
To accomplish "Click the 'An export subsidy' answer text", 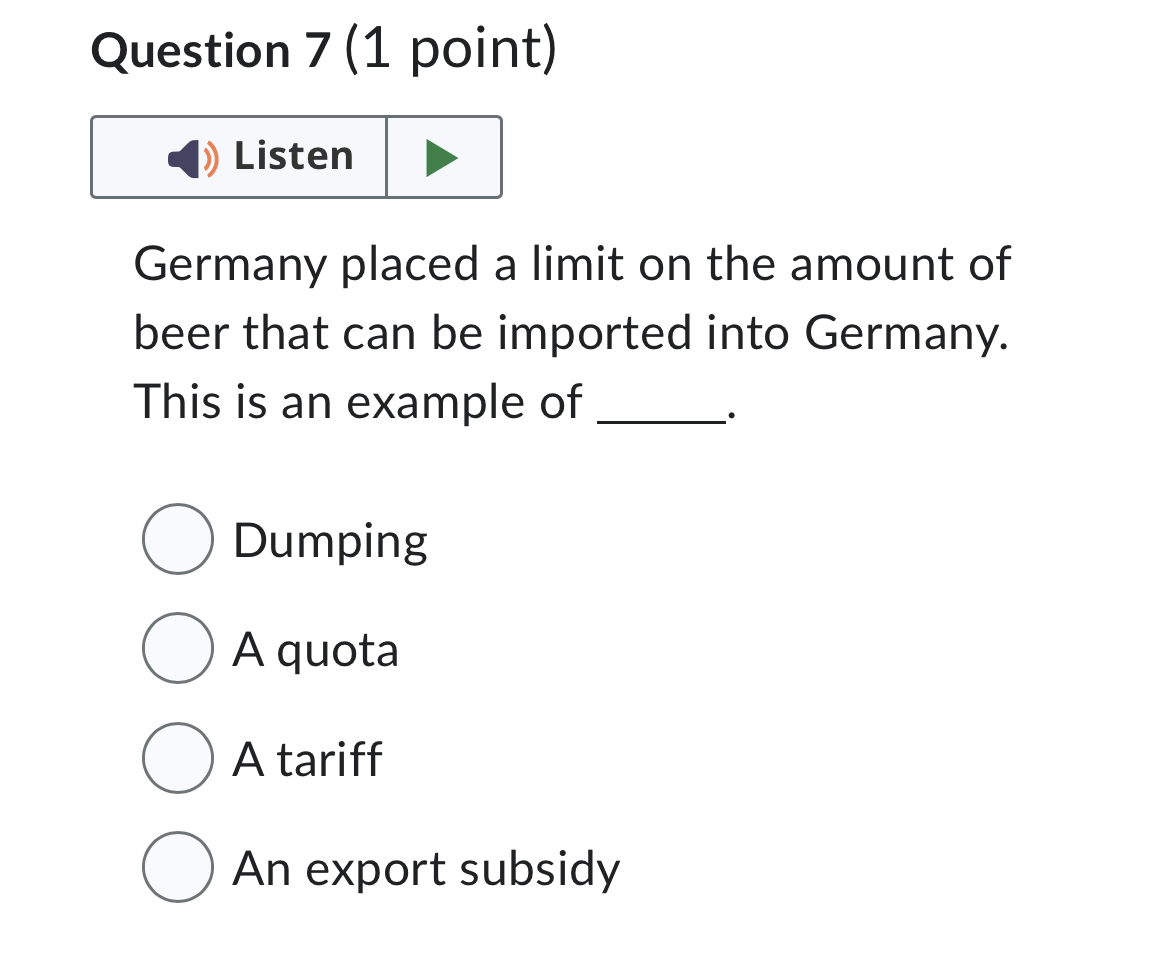I will 425,869.
